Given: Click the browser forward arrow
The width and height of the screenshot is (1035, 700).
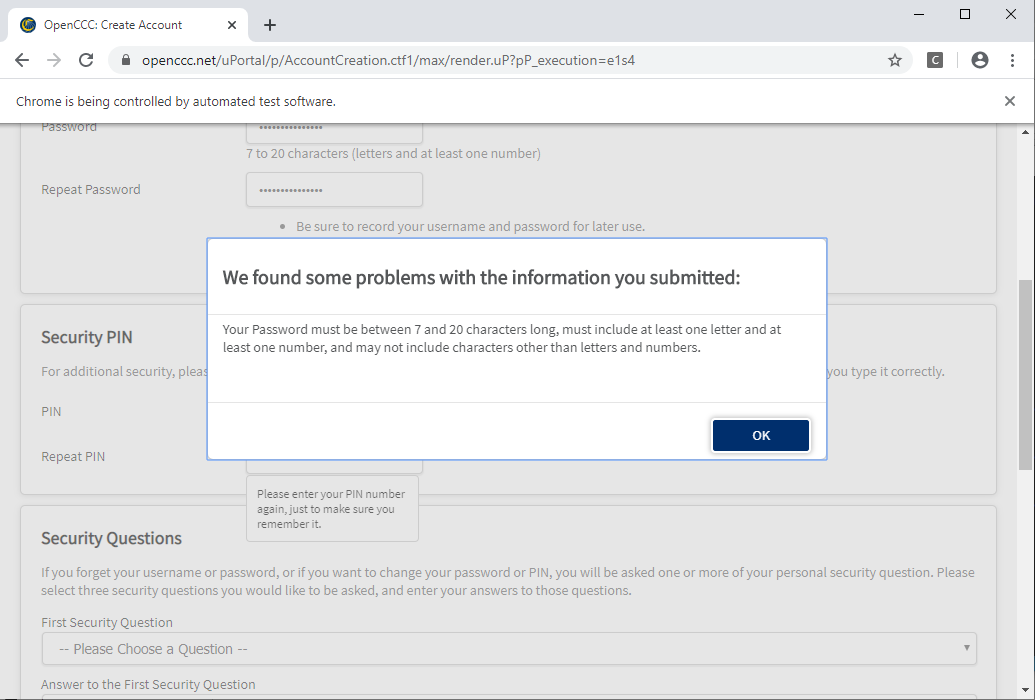Looking at the screenshot, I should (54, 60).
